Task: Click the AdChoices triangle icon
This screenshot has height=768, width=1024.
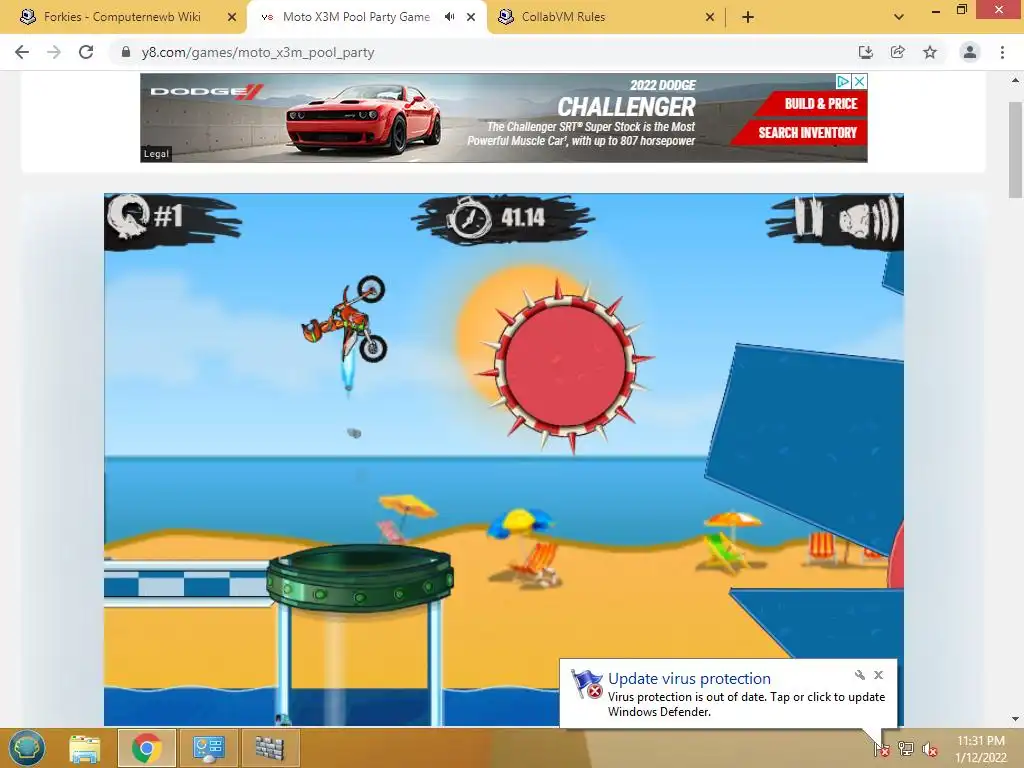Action: pos(843,81)
